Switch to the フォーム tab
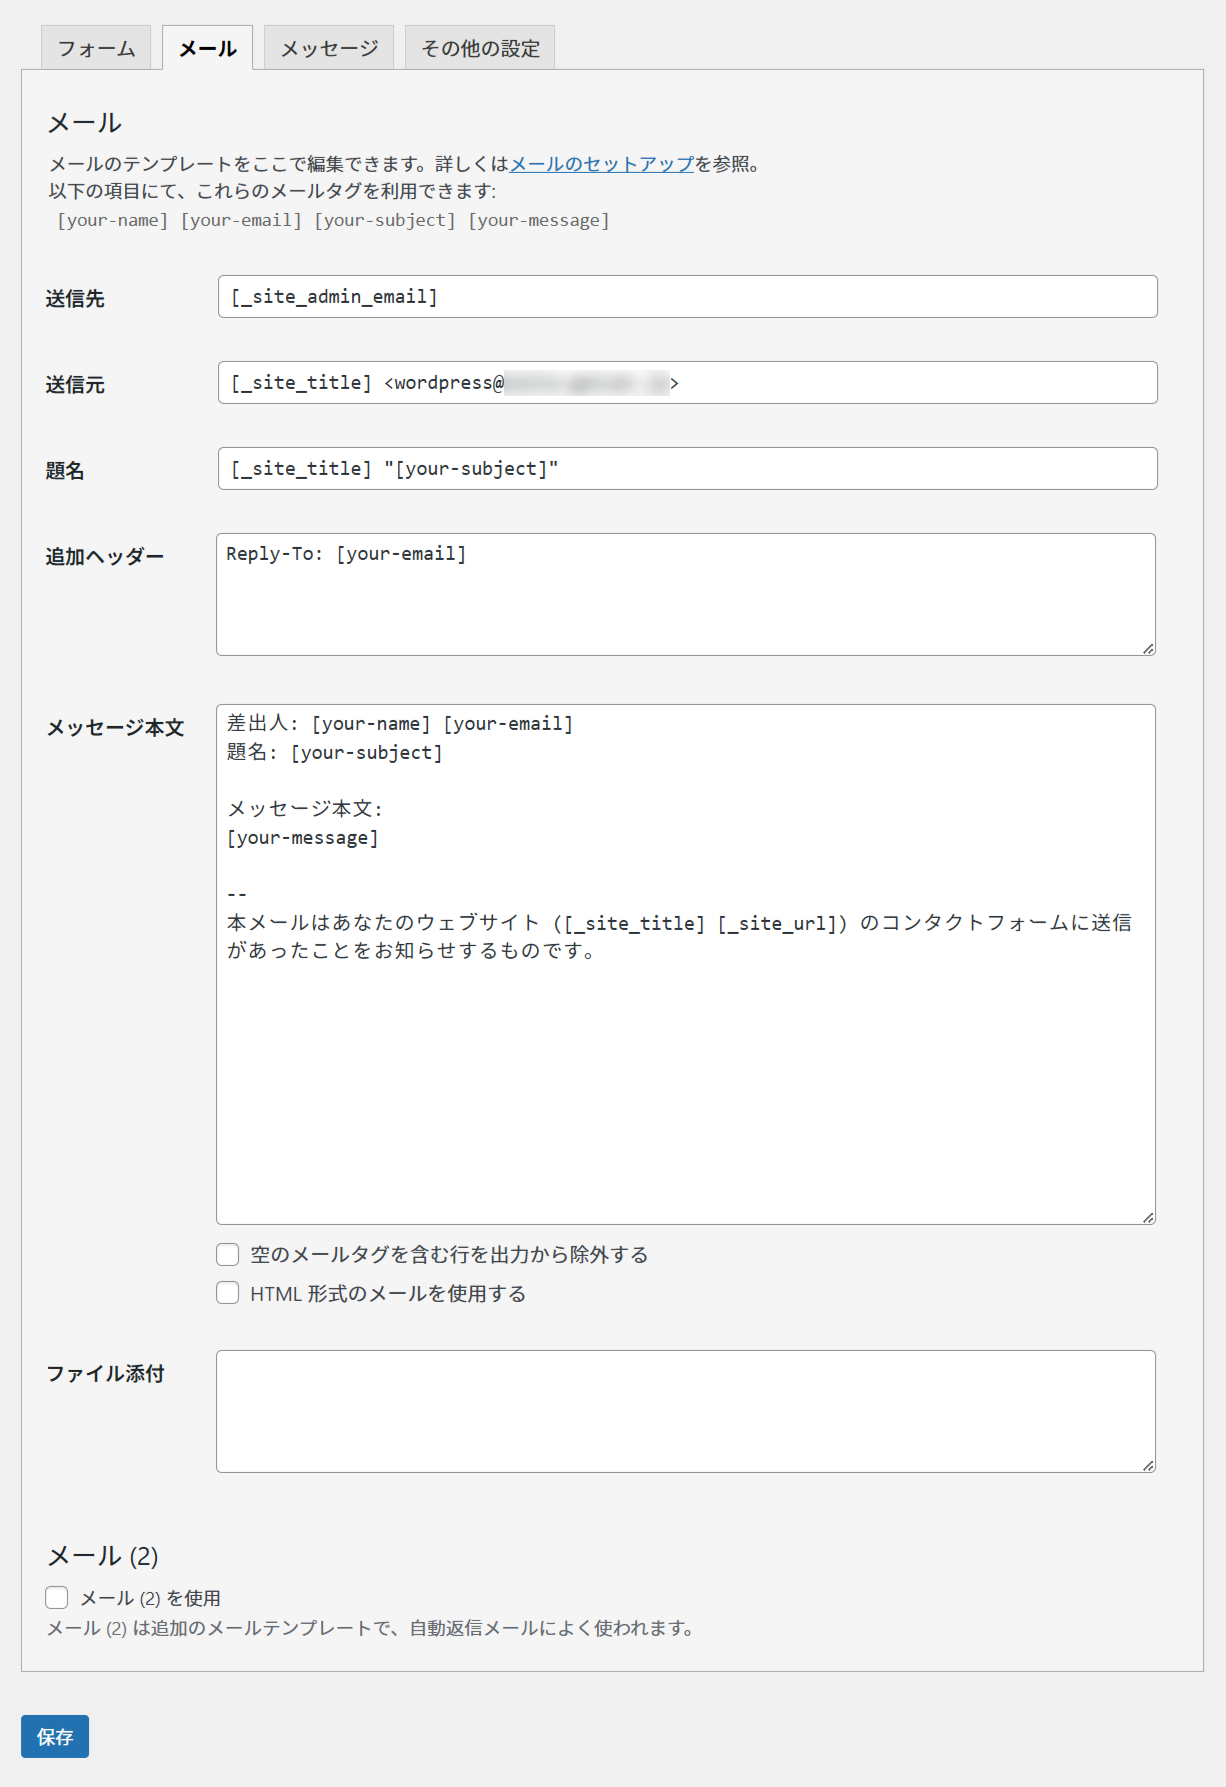The width and height of the screenshot is (1226, 1787). (x=96, y=48)
